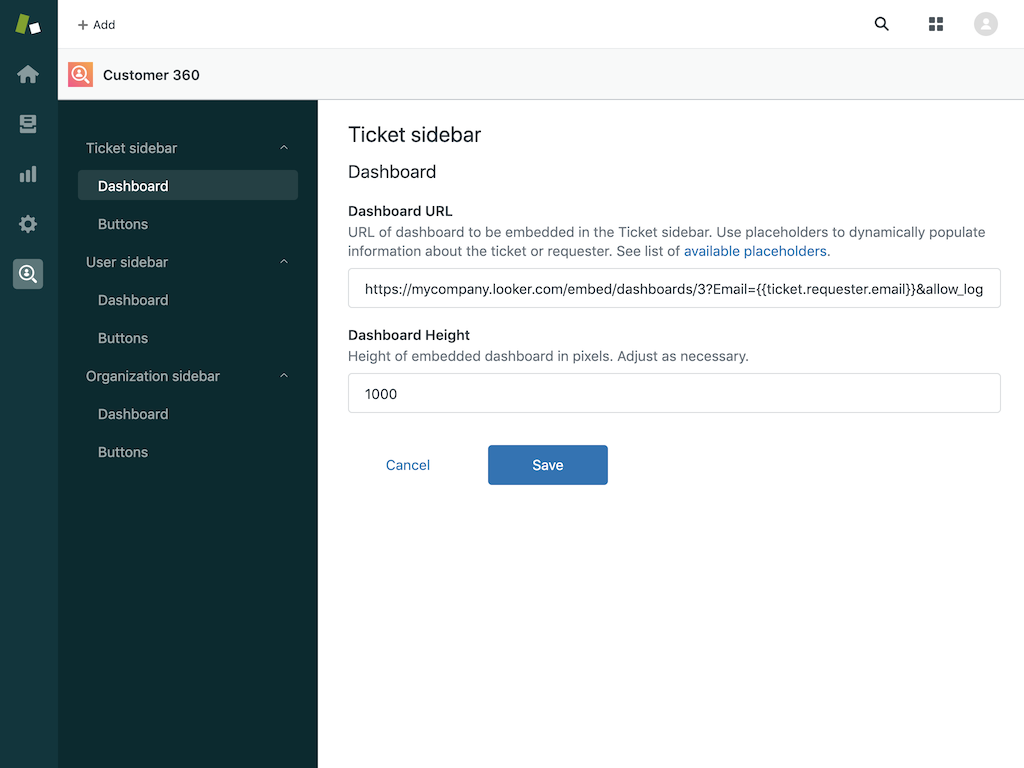Select Buttons under Ticket sidebar
The width and height of the screenshot is (1024, 768).
pyautogui.click(x=123, y=224)
